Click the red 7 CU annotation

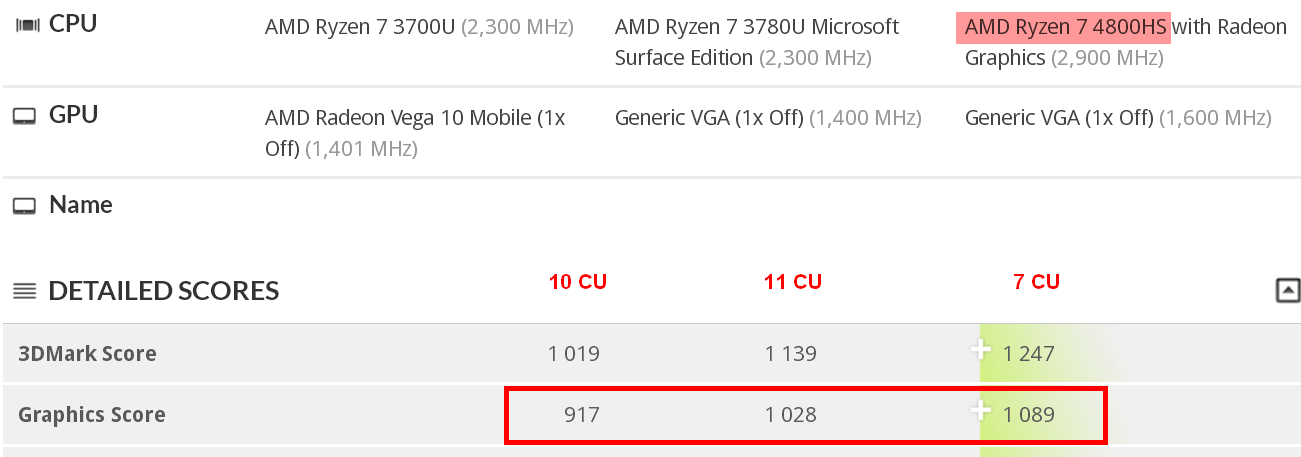pos(1036,282)
